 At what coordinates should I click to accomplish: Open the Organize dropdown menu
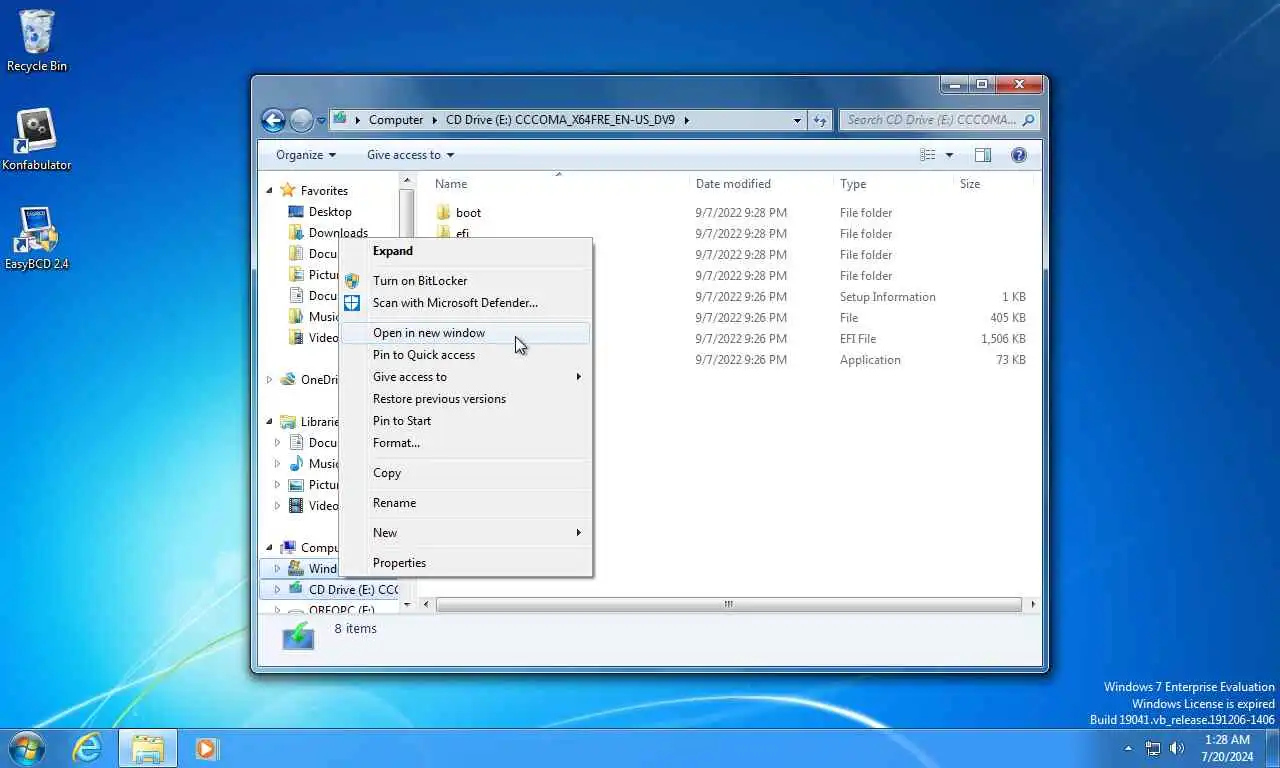pos(305,155)
